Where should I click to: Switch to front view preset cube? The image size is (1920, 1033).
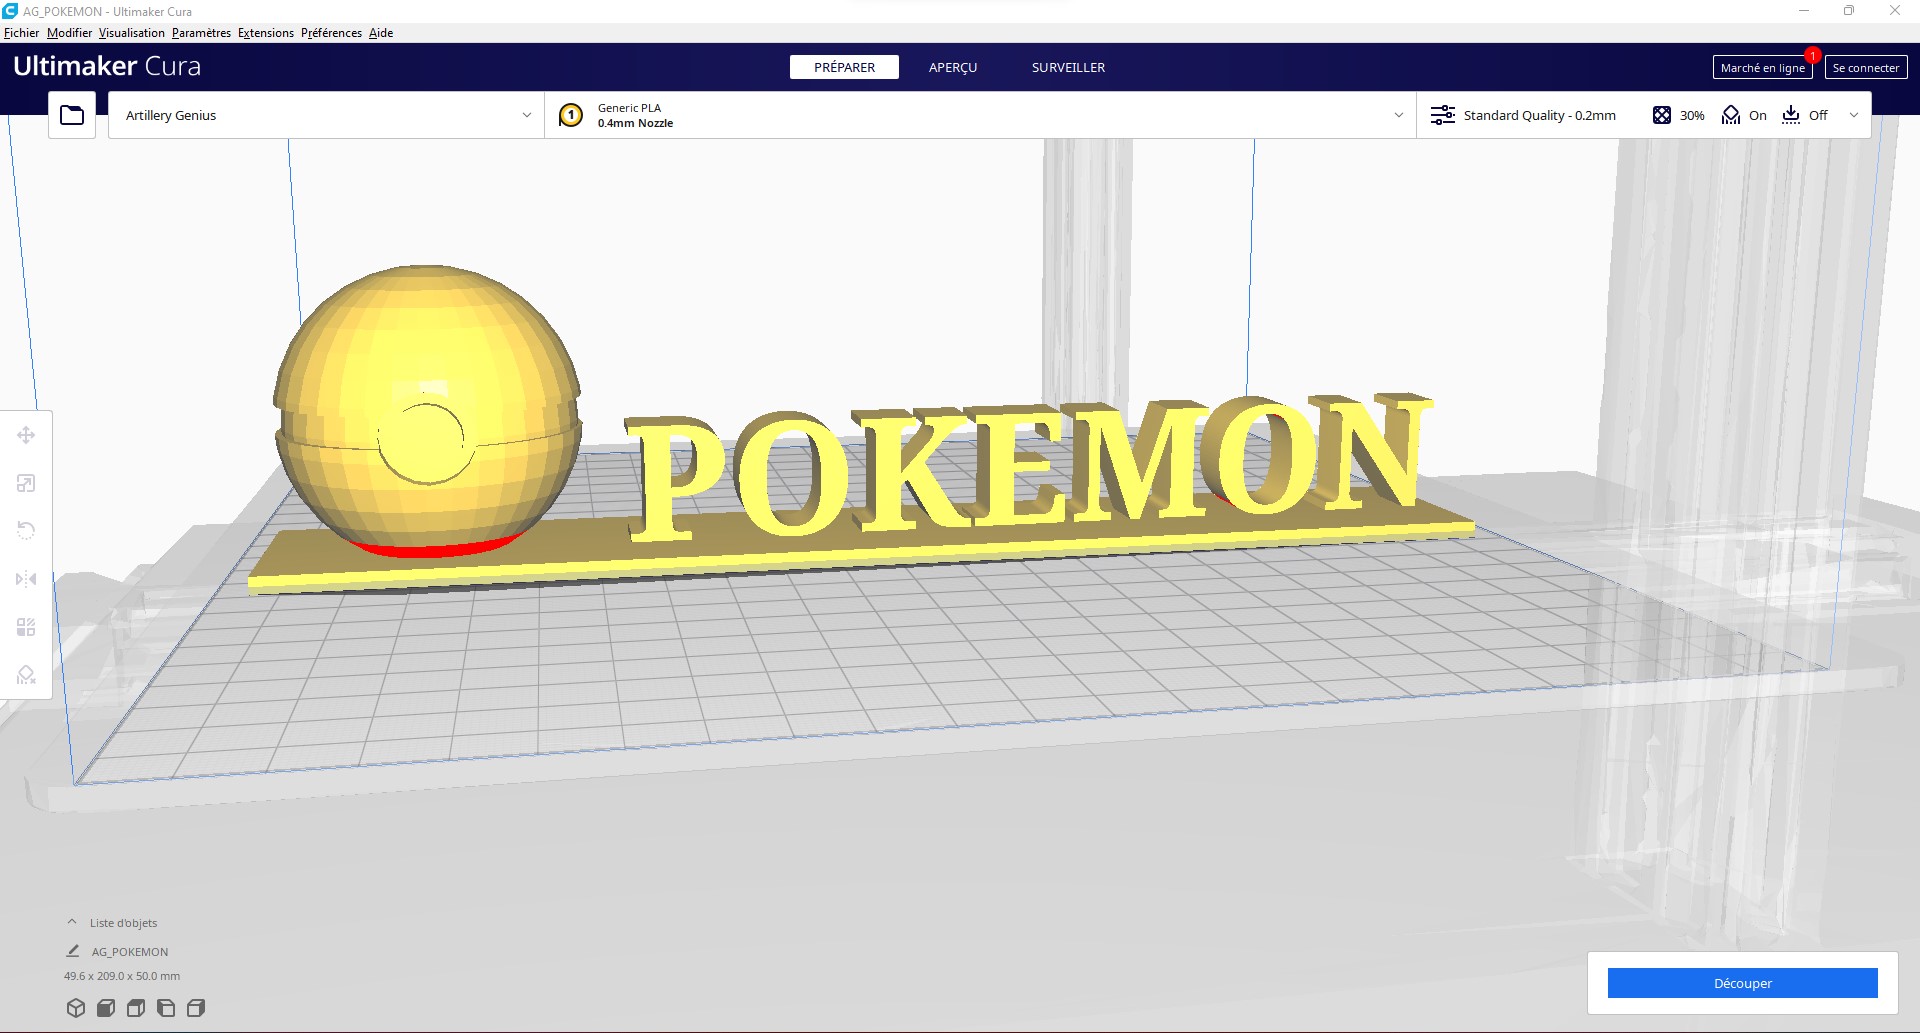pyautogui.click(x=105, y=1007)
